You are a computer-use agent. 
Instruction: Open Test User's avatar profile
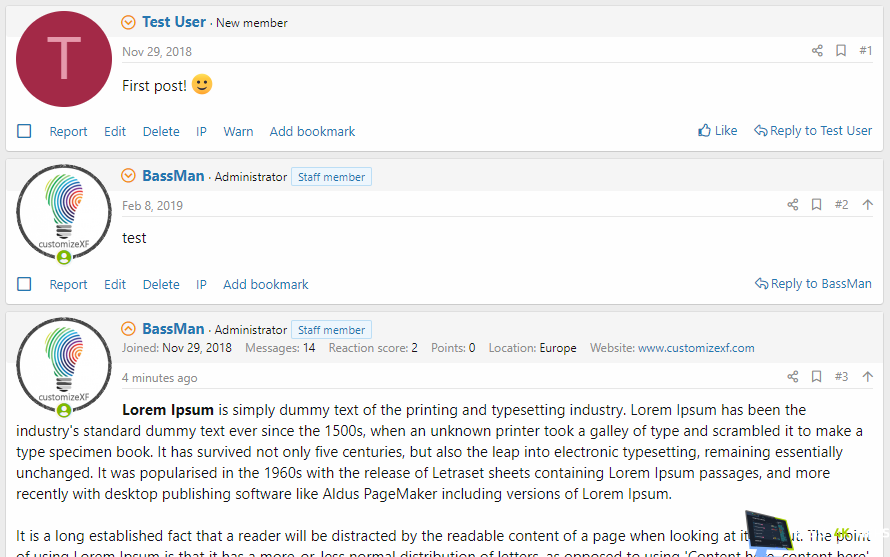coord(64,59)
